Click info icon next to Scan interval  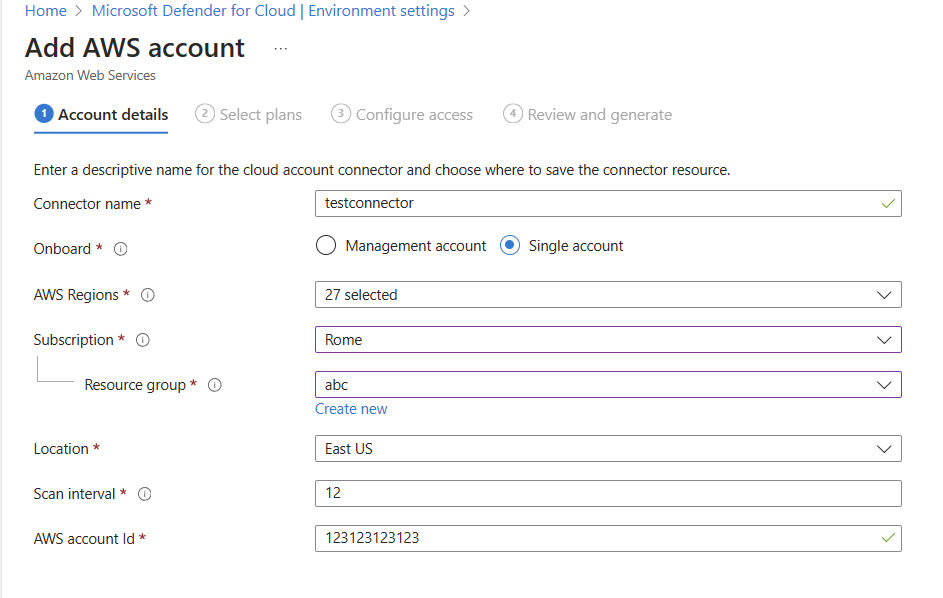point(145,494)
